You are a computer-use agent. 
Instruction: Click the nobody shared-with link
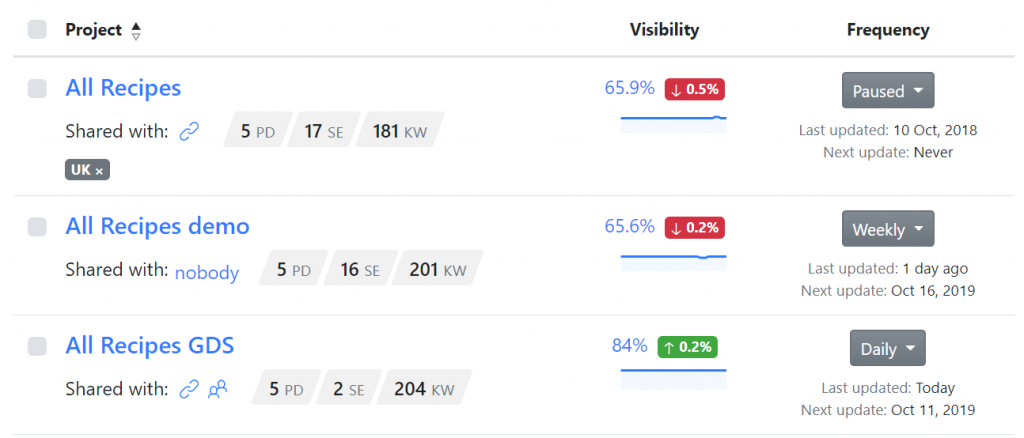207,272
